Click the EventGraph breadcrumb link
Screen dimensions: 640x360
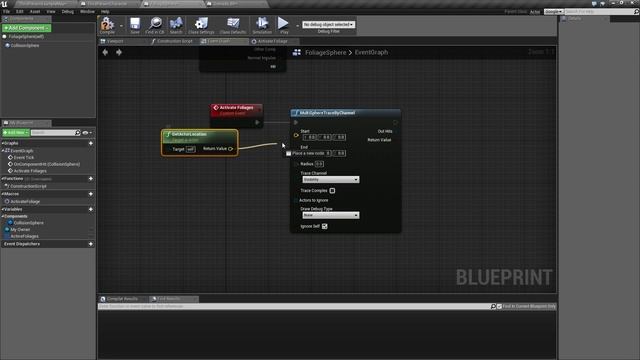click(371, 52)
